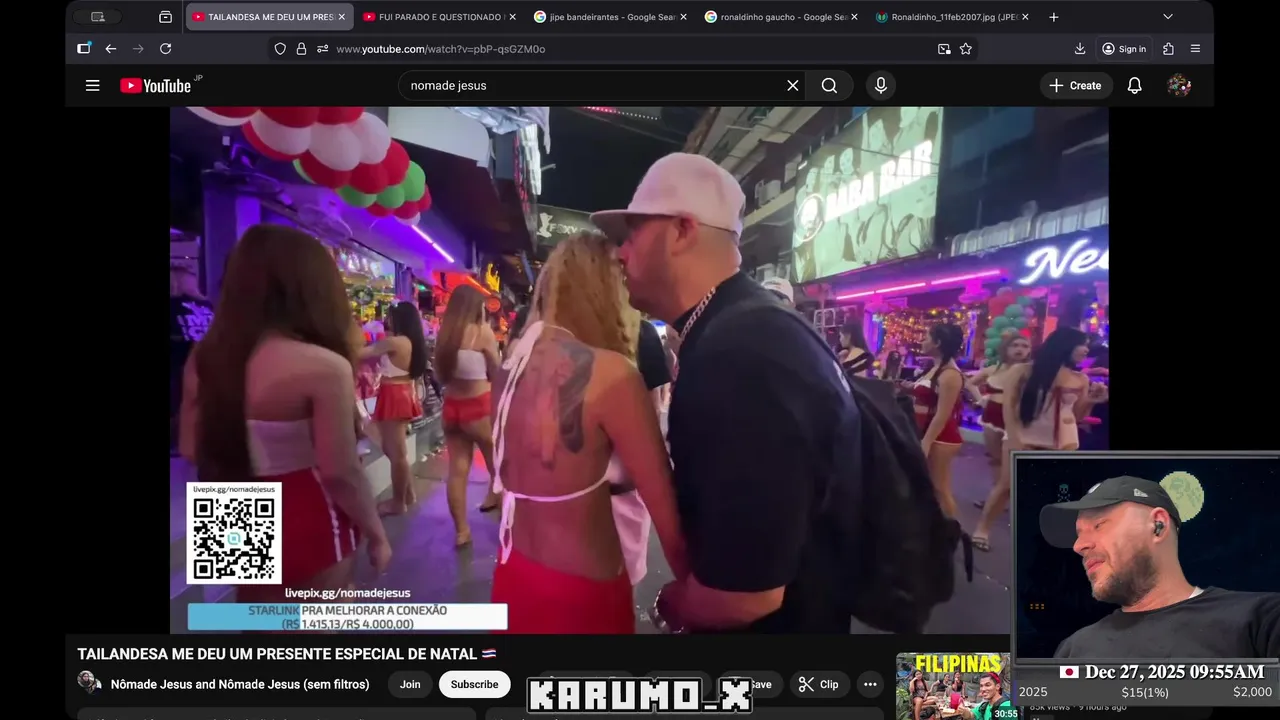Toggle the browser sidebar icon
1280x720 pixels.
[x=84, y=49]
